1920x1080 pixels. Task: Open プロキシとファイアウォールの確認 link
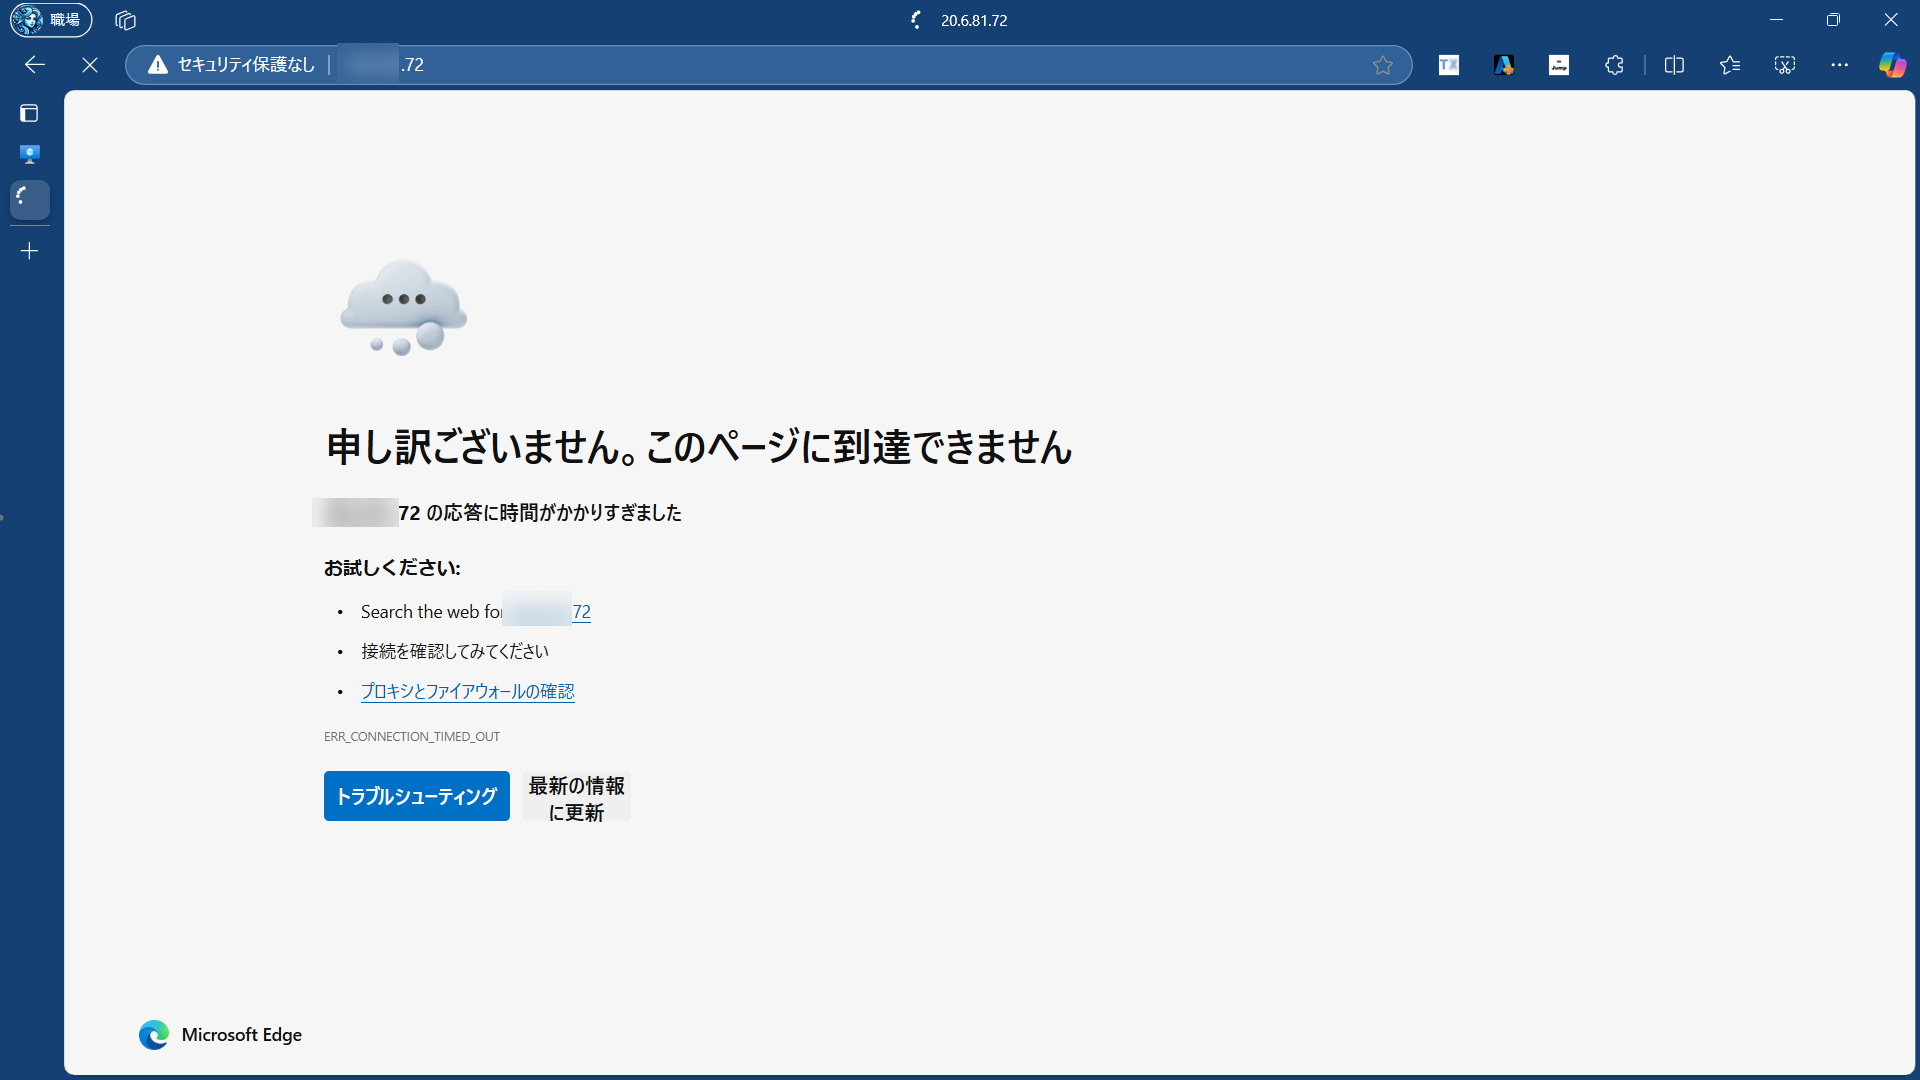(x=467, y=691)
